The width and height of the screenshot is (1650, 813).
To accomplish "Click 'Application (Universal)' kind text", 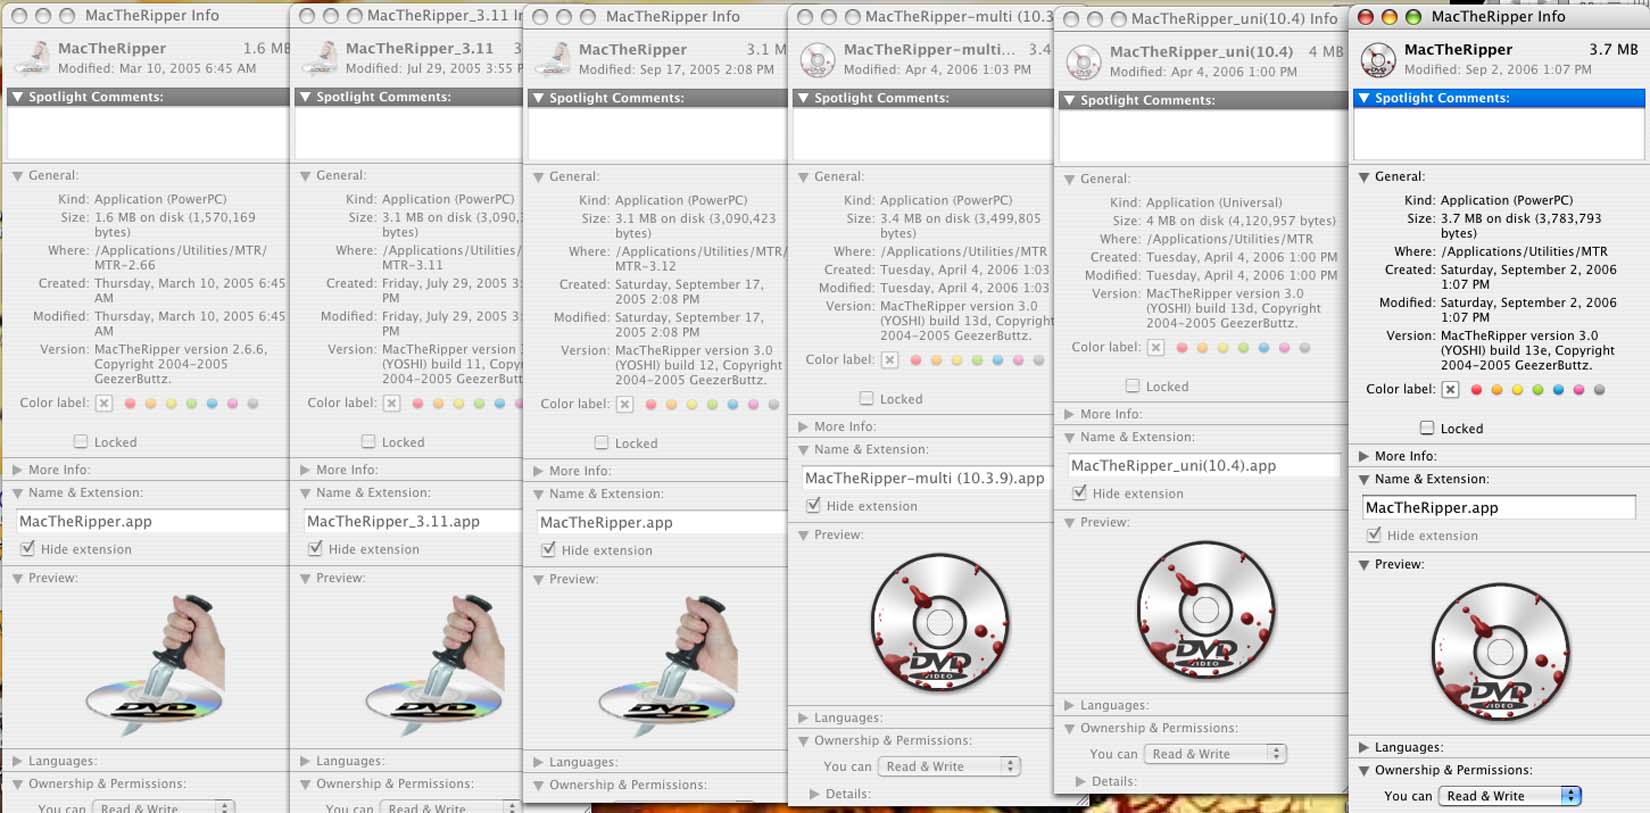I will pos(1214,202).
